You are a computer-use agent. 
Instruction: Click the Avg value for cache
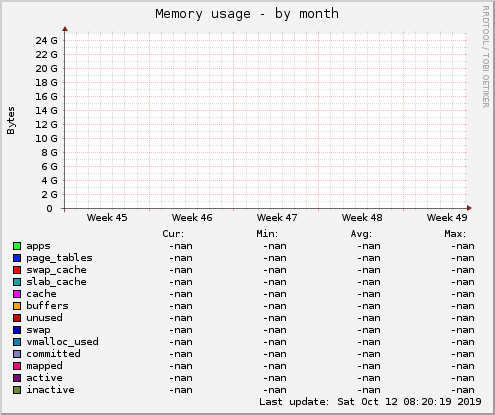pyautogui.click(x=369, y=294)
